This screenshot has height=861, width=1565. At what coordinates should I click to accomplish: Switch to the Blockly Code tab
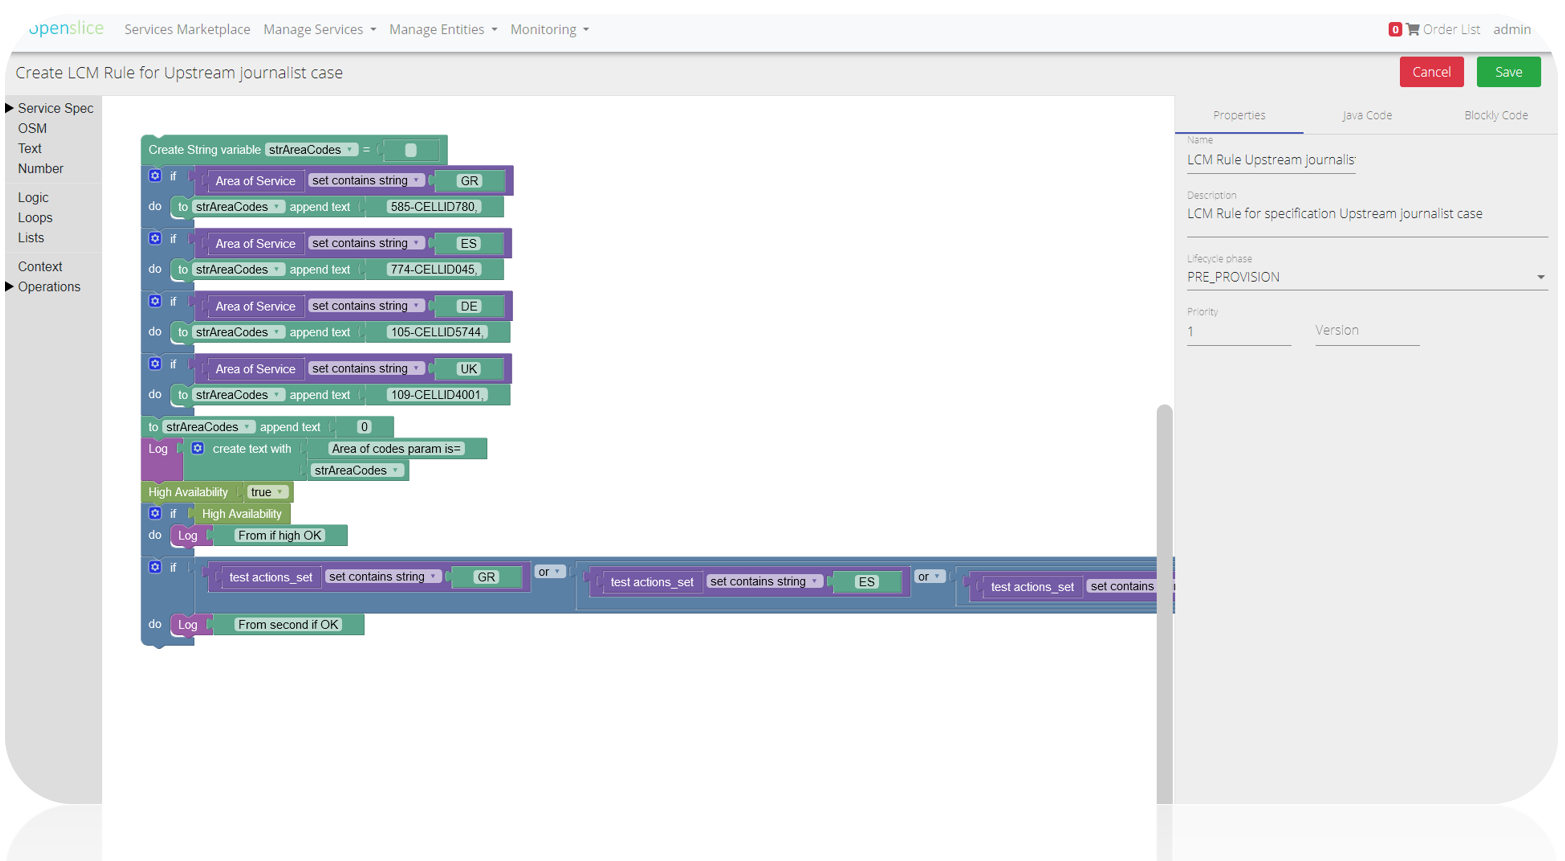click(1495, 115)
